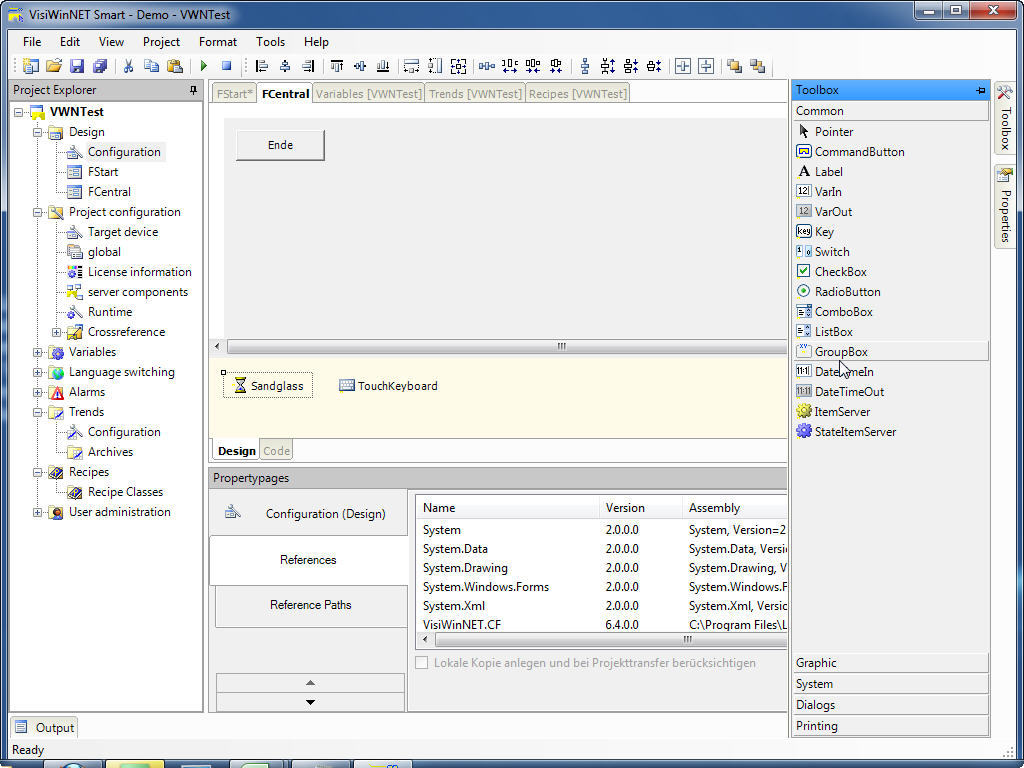Click the Save All toolbar icon

coord(100,64)
